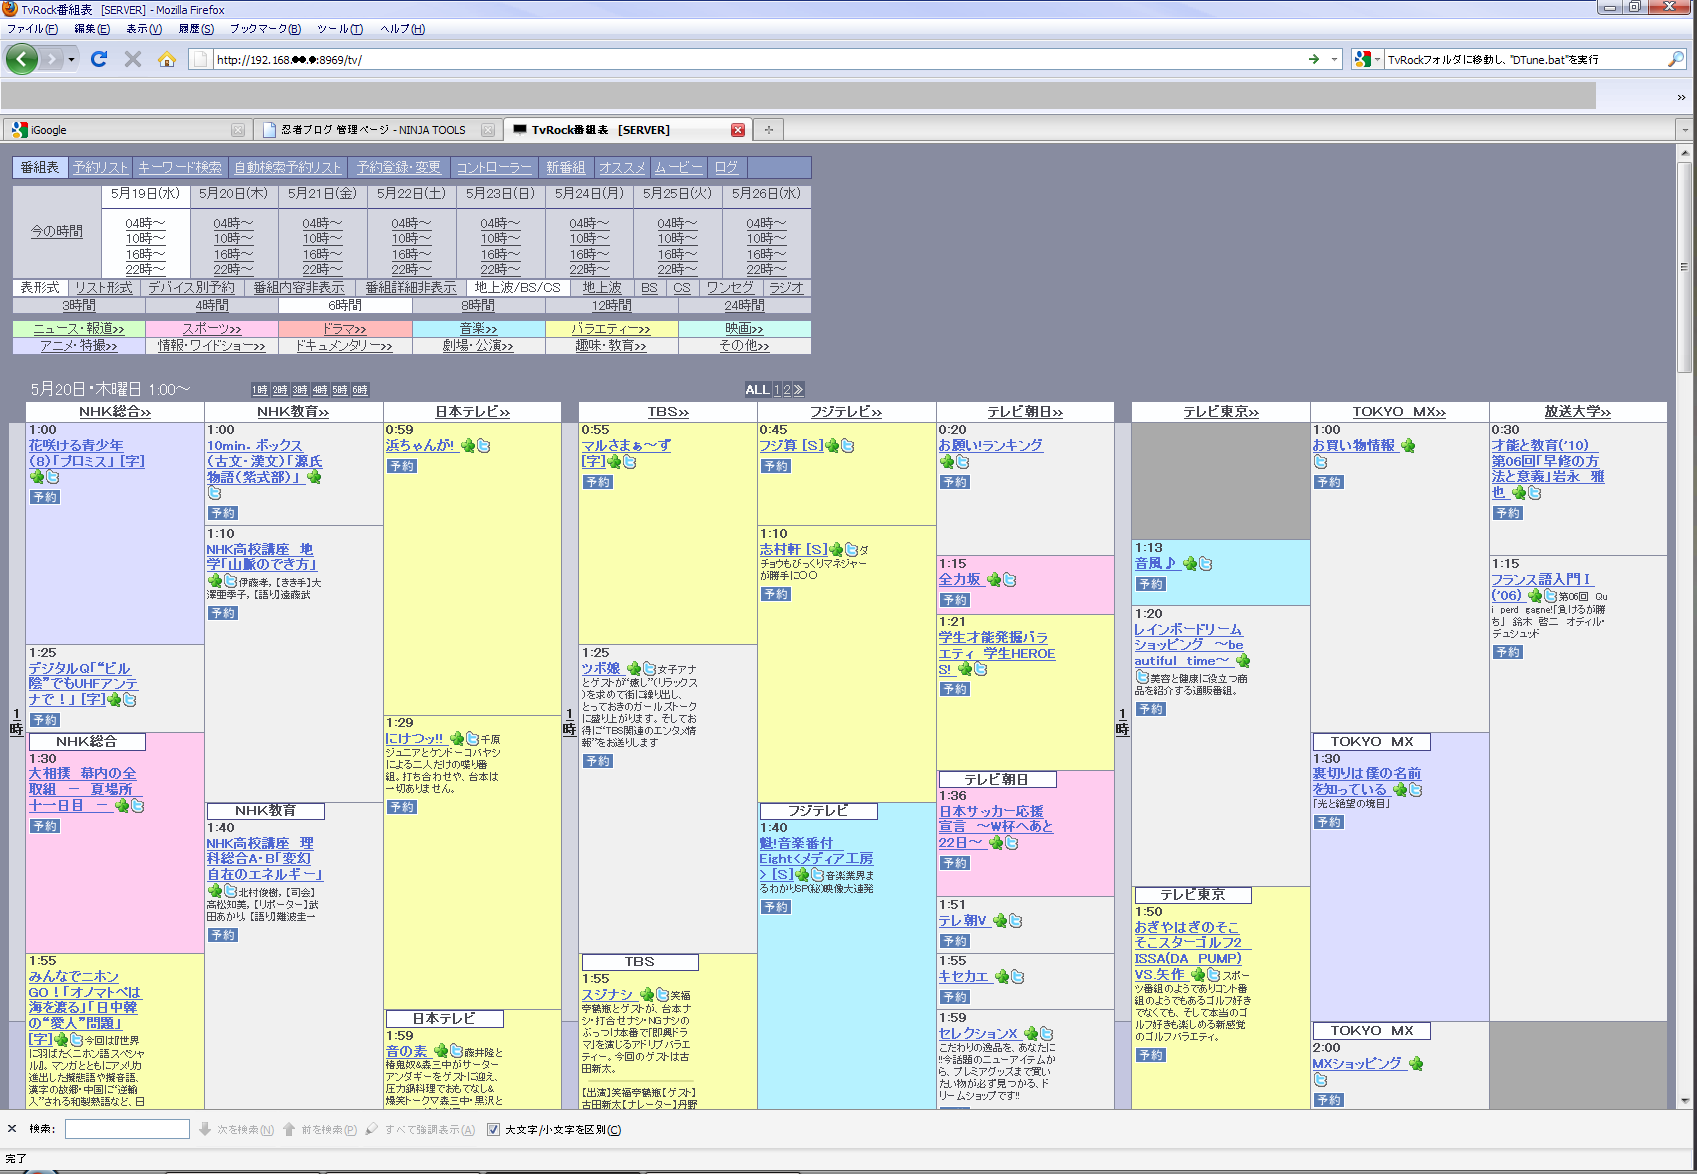Select ラジオ broadcast type
This screenshot has width=1697, height=1174.
pos(786,287)
